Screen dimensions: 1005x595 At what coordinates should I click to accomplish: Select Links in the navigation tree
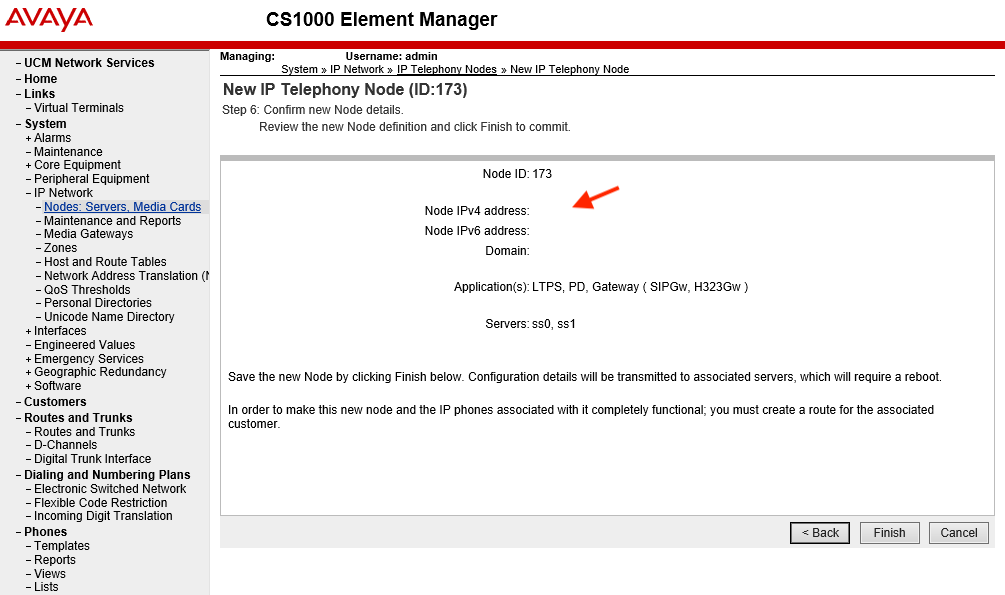coord(39,94)
